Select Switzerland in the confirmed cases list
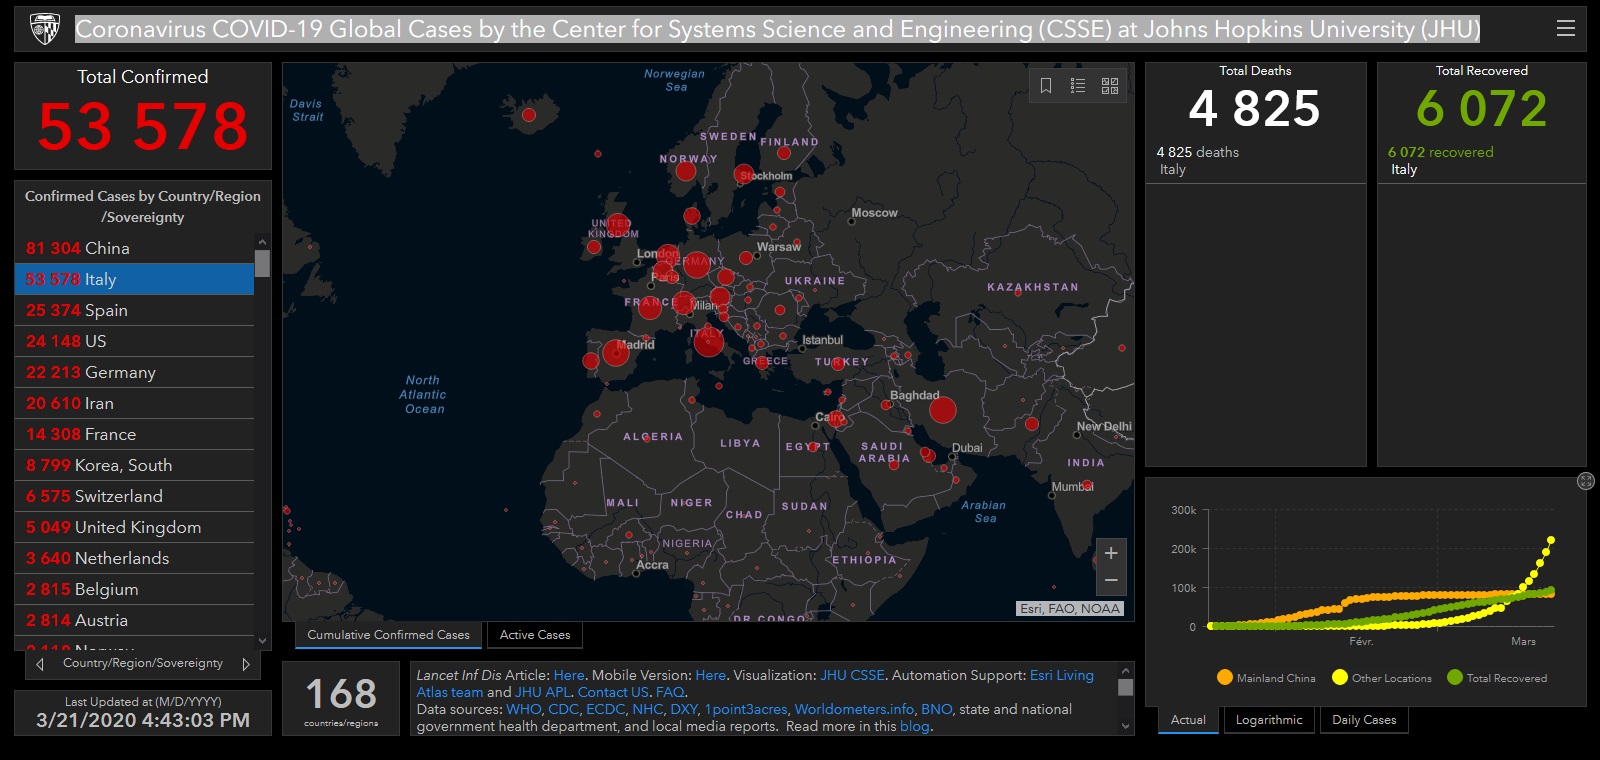 coord(135,496)
